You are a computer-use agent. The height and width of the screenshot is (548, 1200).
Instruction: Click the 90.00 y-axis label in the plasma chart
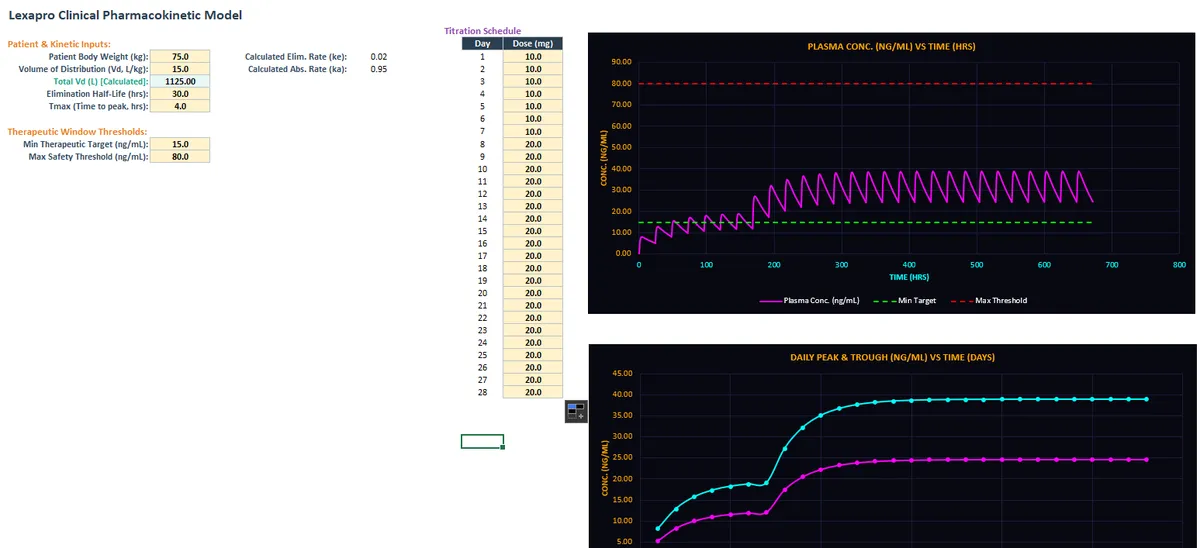[x=621, y=62]
